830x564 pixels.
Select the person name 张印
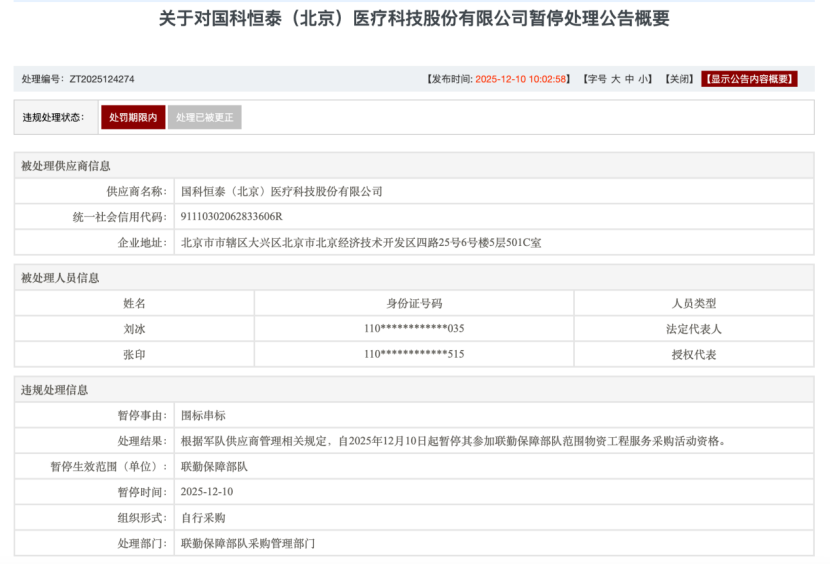point(134,354)
